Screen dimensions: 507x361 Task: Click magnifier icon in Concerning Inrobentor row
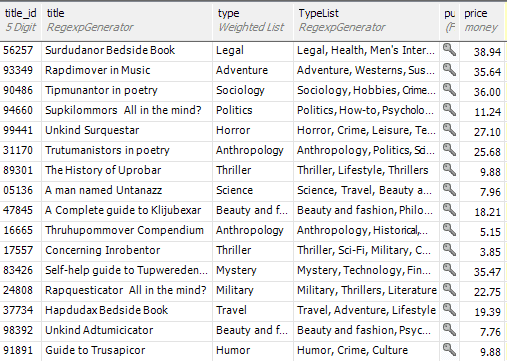tap(449, 250)
